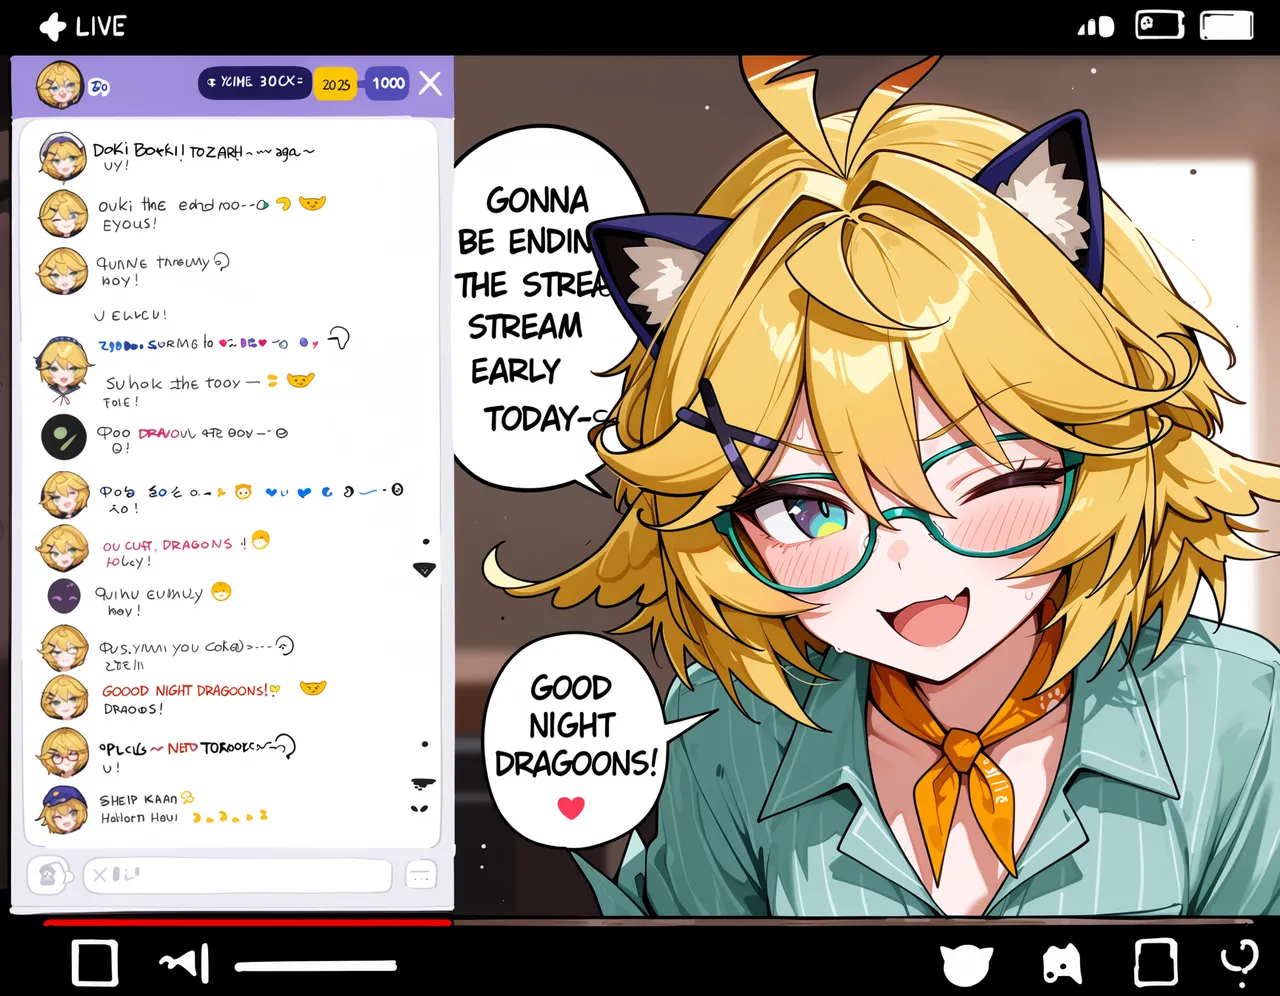Click the yellow 2025 badge
The width and height of the screenshot is (1280, 996).
(x=336, y=84)
